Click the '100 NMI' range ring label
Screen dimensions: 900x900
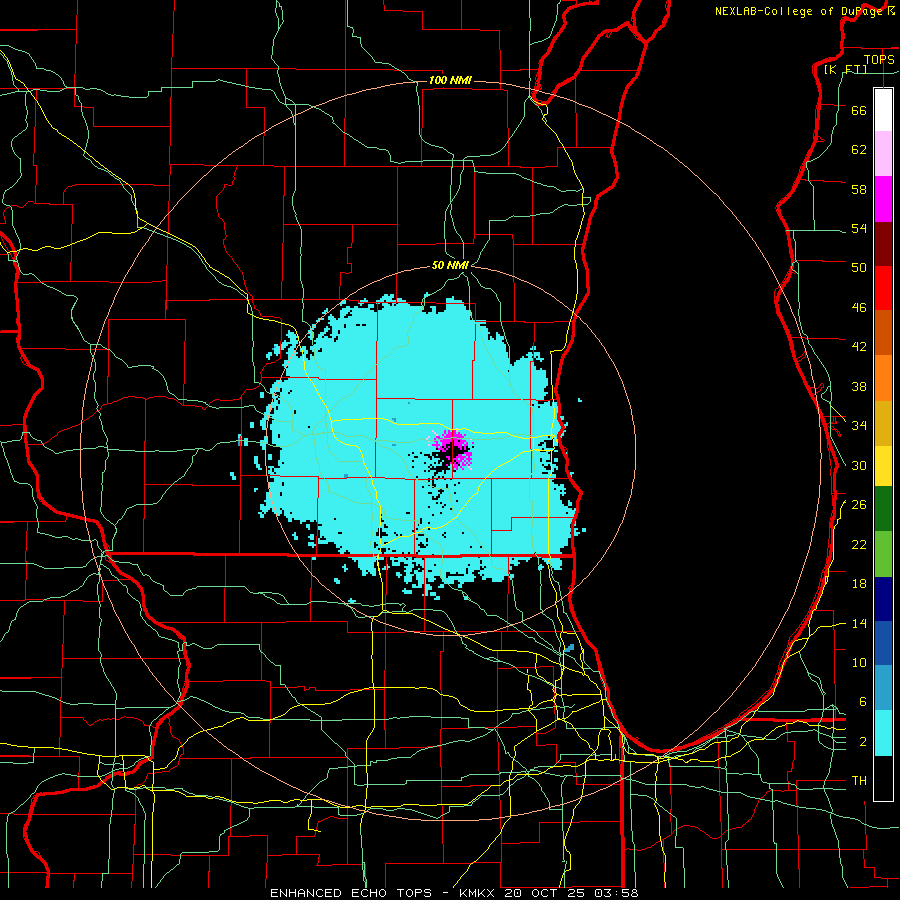(450, 80)
